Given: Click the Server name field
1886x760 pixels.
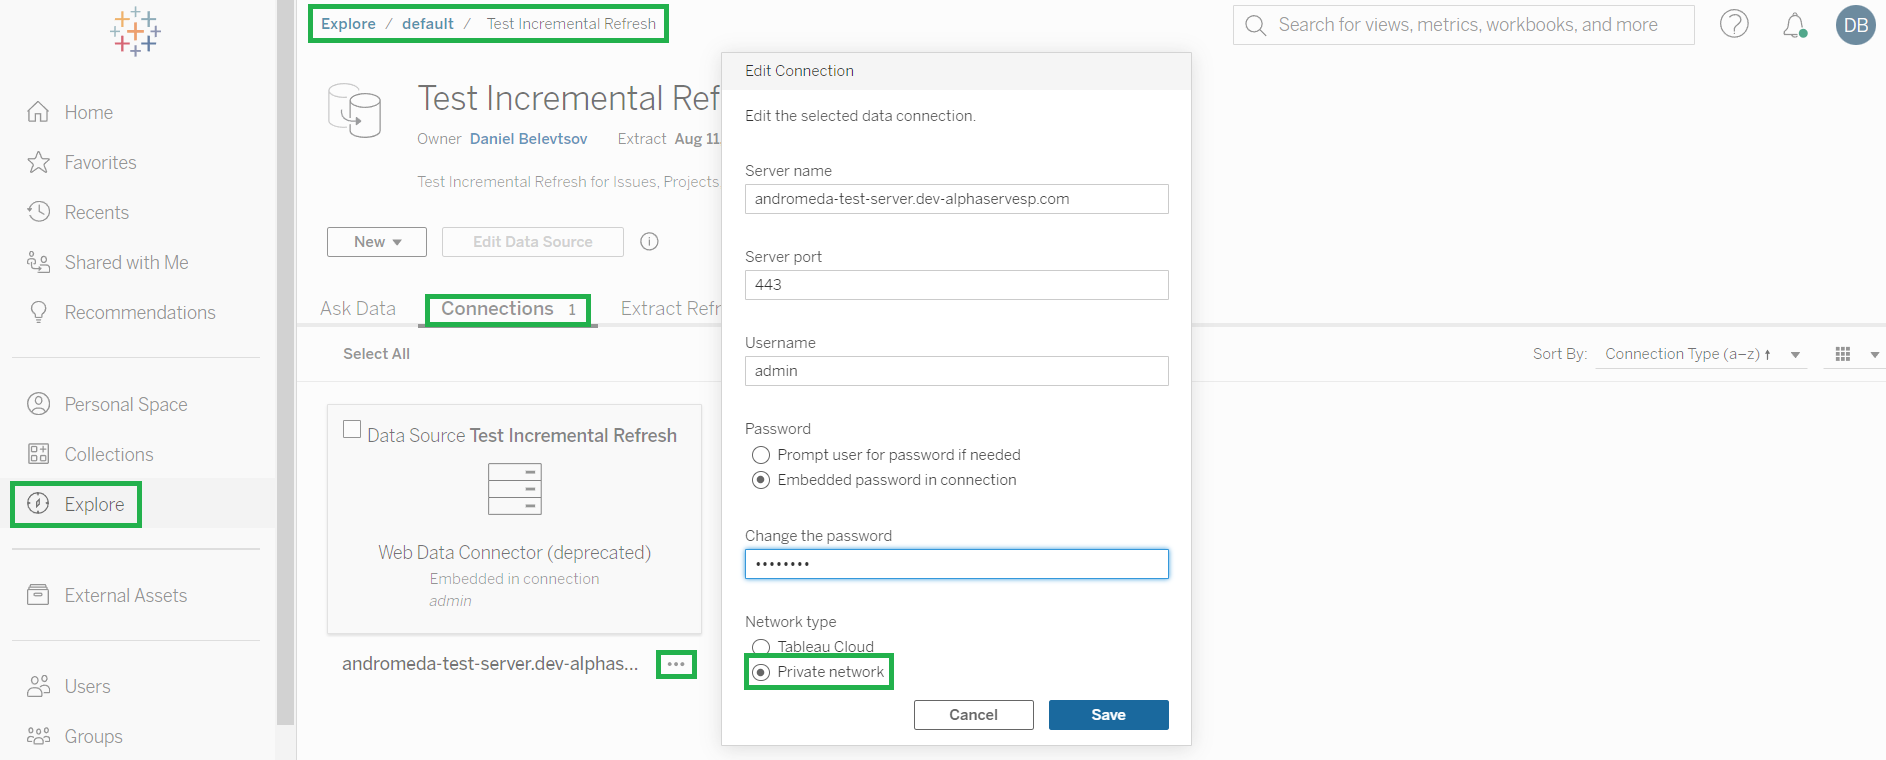Looking at the screenshot, I should coord(957,199).
